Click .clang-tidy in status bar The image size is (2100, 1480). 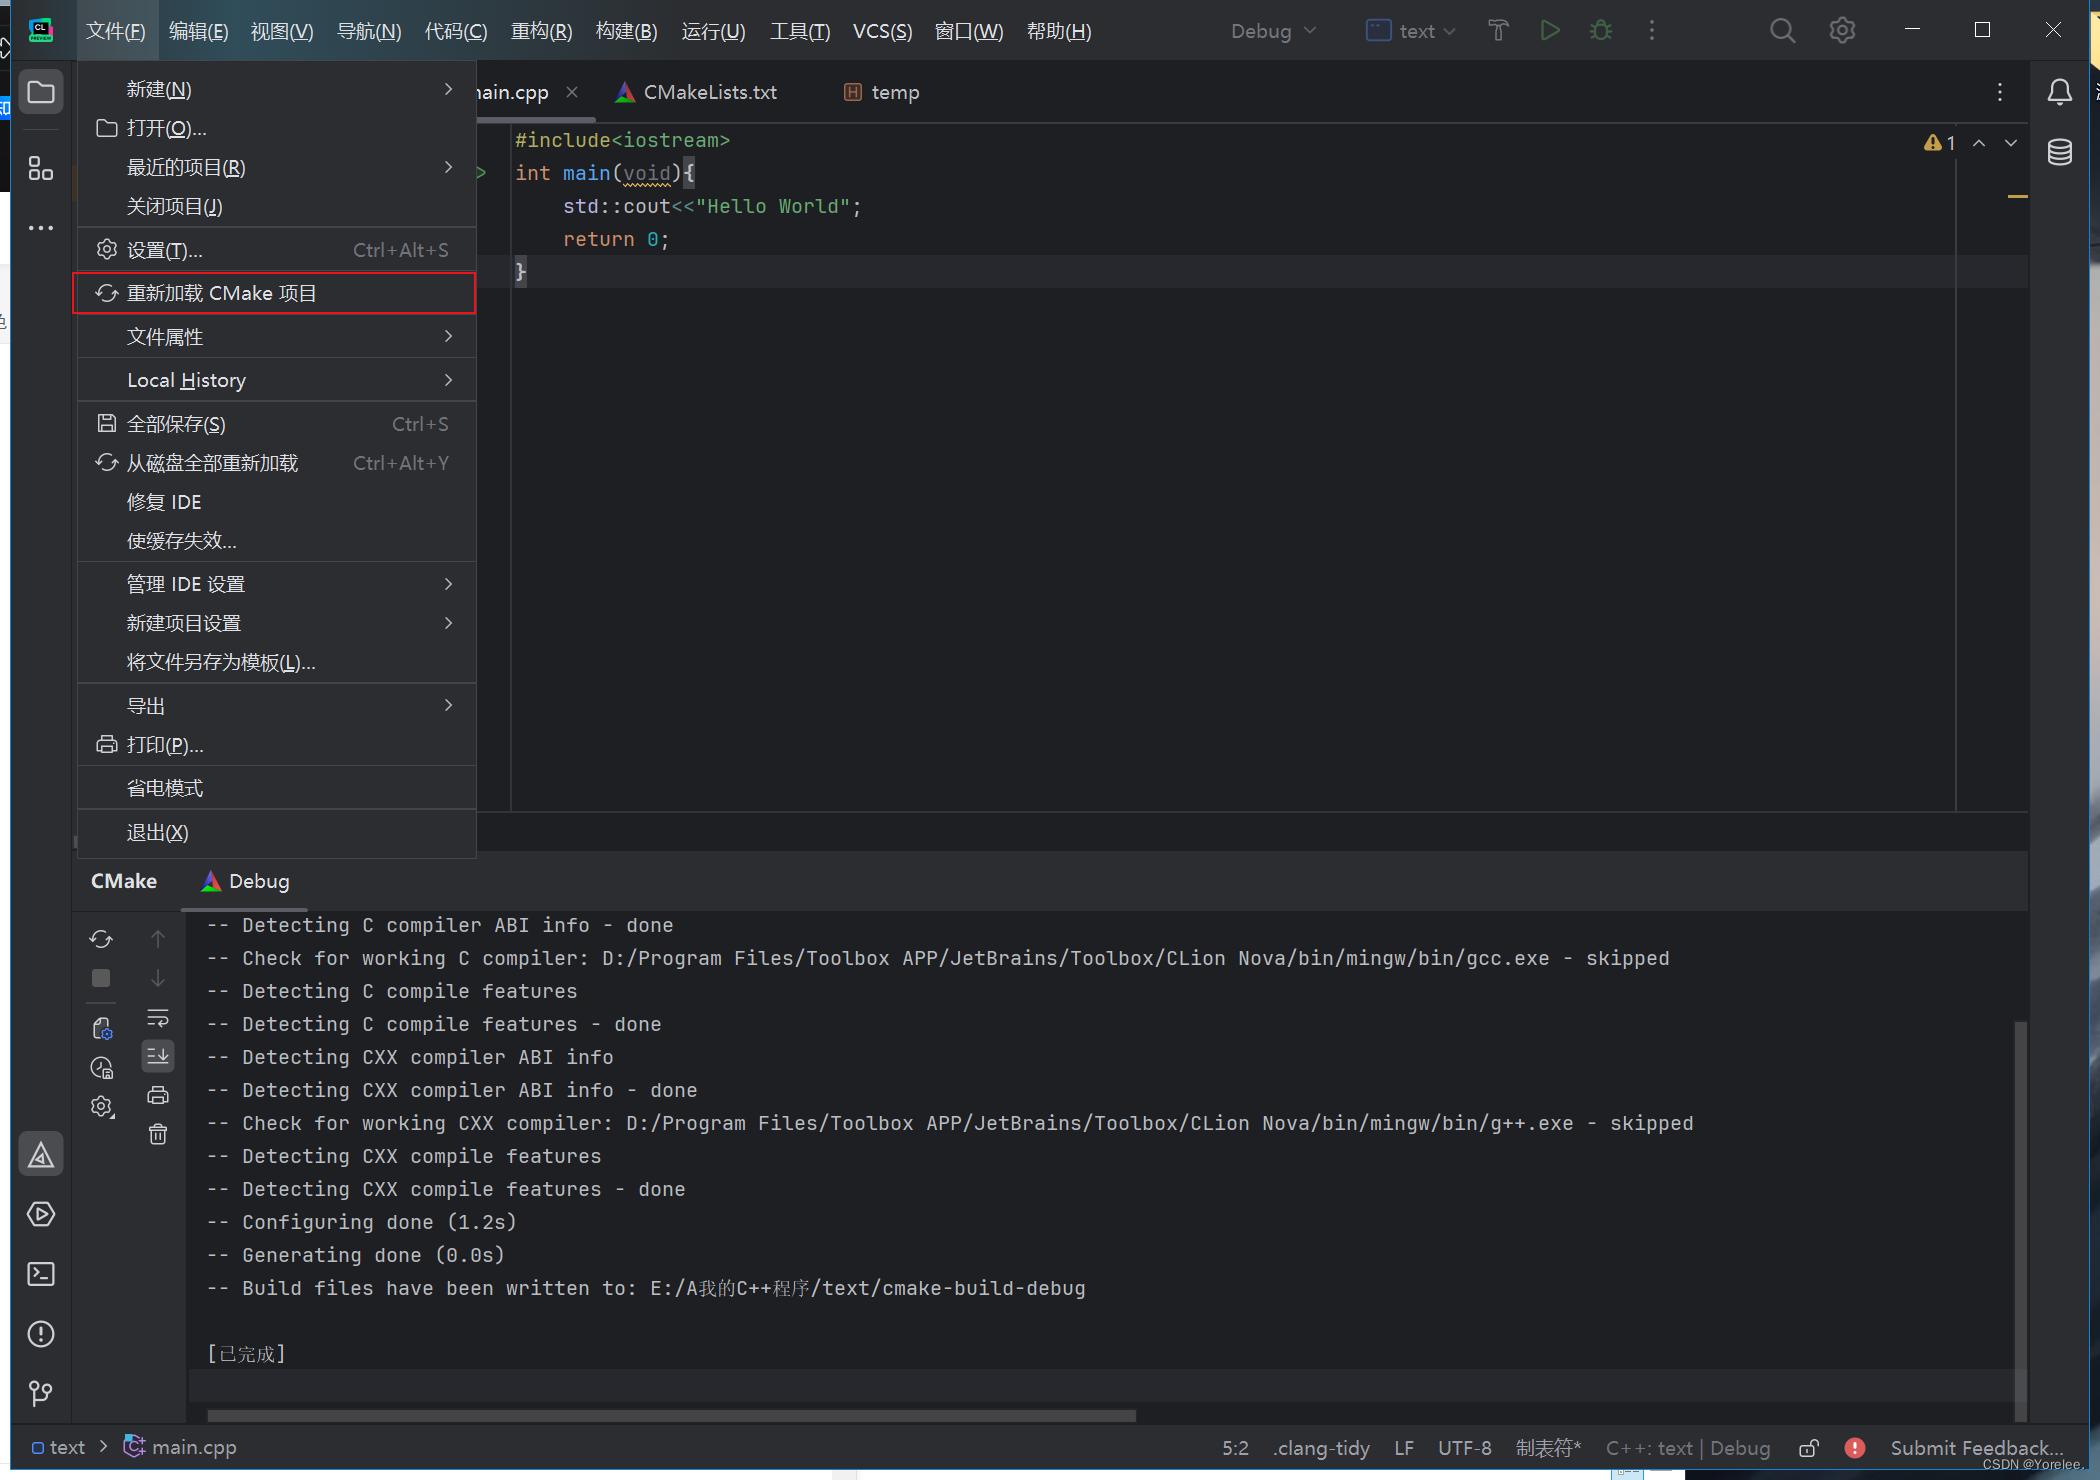tap(1321, 1448)
